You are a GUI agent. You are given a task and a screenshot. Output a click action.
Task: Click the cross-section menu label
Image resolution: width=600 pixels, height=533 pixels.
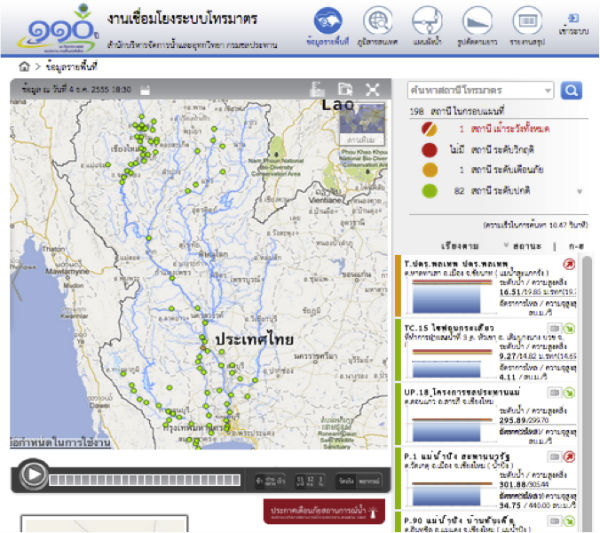(x=477, y=42)
